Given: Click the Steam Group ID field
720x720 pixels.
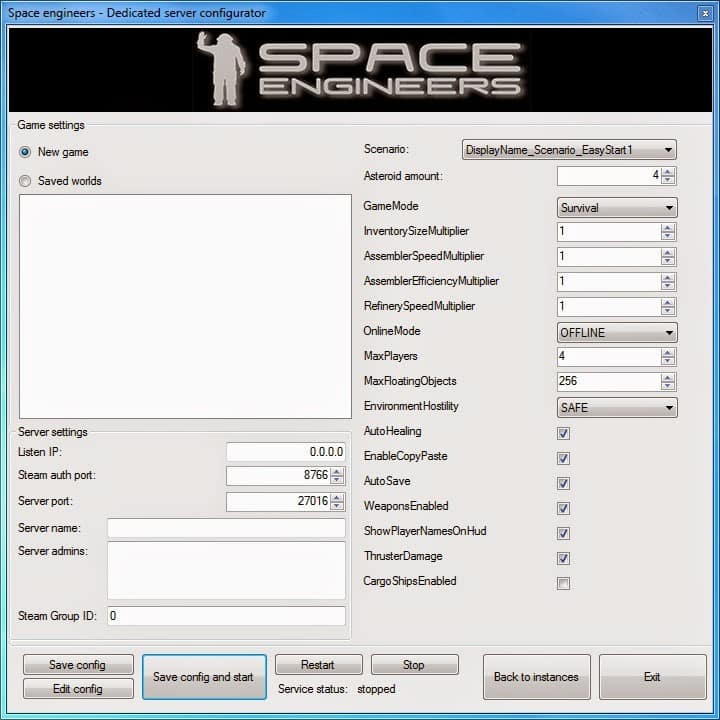Looking at the screenshot, I should [x=226, y=616].
